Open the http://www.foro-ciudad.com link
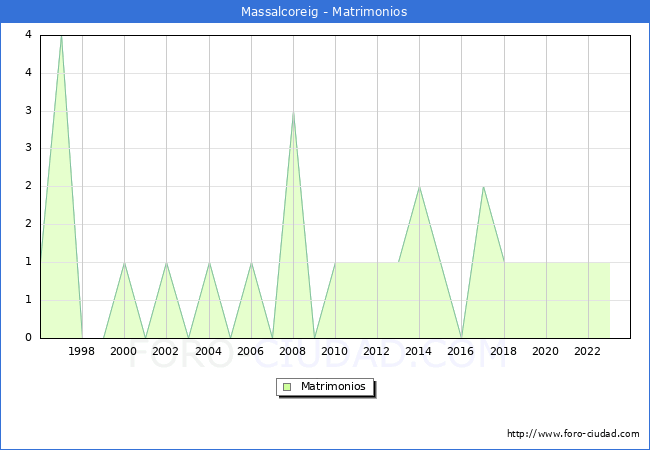Screen dimensions: 650x450 (x=573, y=434)
